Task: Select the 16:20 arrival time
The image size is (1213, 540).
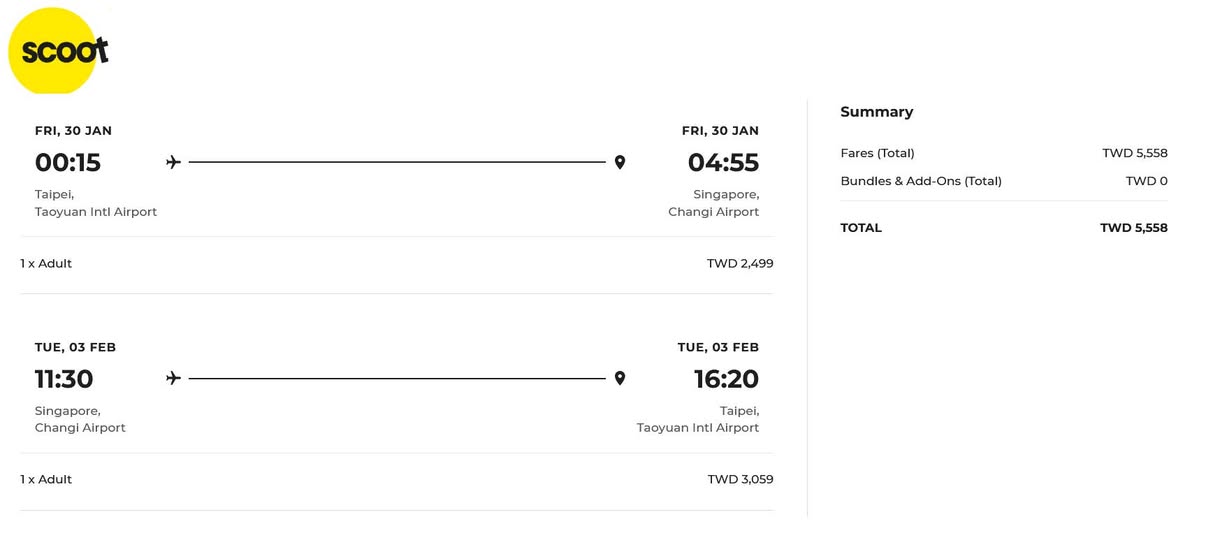Action: [x=726, y=379]
